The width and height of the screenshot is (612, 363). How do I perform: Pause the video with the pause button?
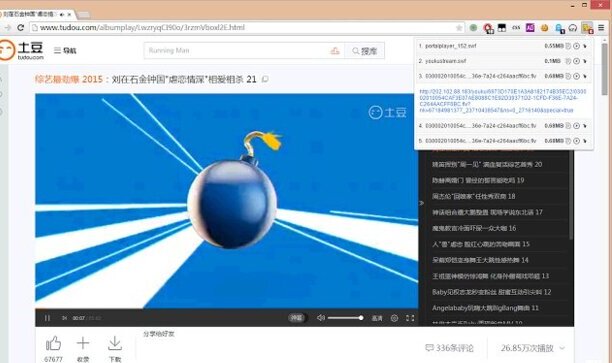47,318
